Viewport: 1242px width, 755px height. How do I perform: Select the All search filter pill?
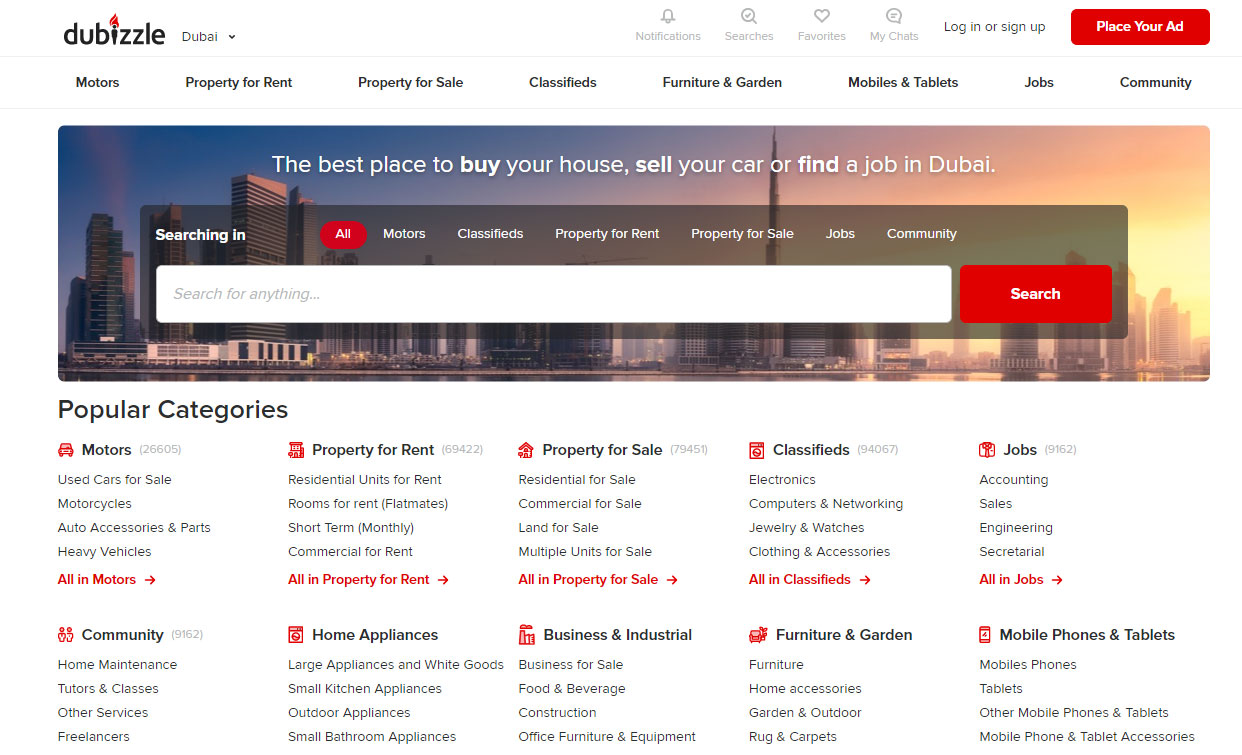tap(343, 234)
